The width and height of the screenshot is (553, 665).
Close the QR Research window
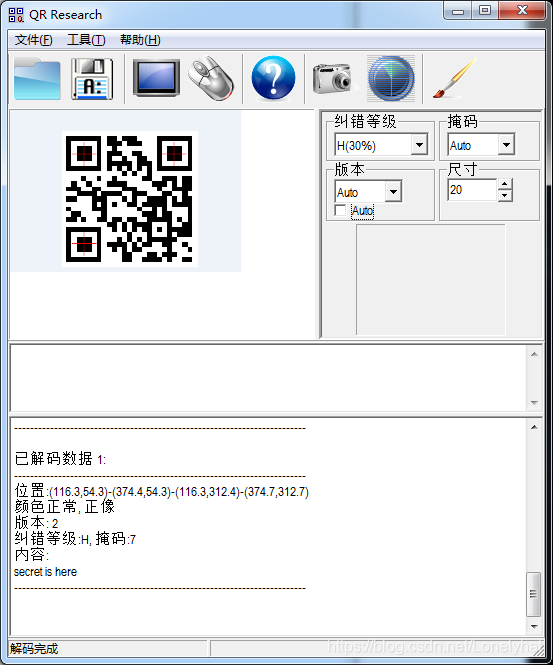pos(522,11)
